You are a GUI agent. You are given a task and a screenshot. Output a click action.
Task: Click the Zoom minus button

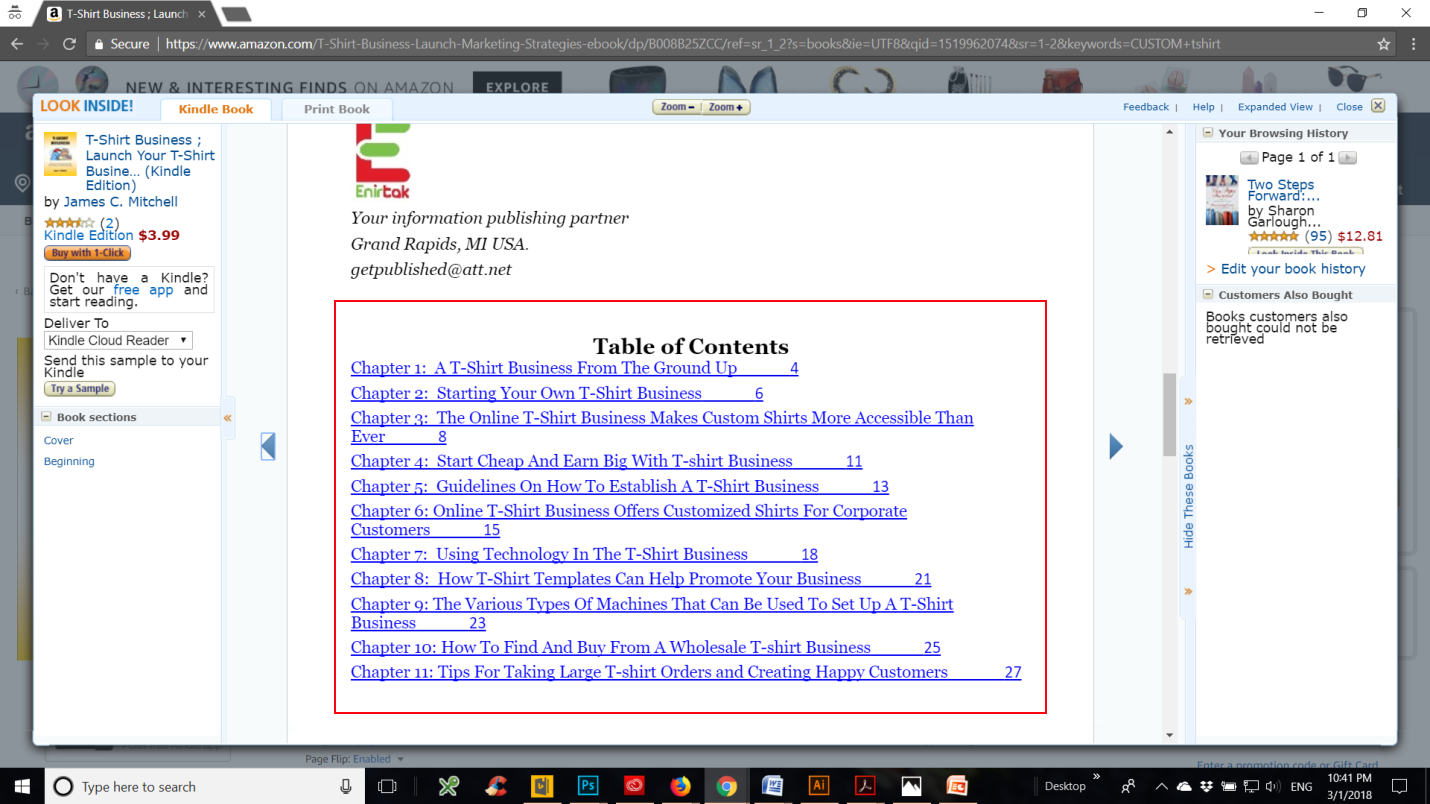(677, 107)
